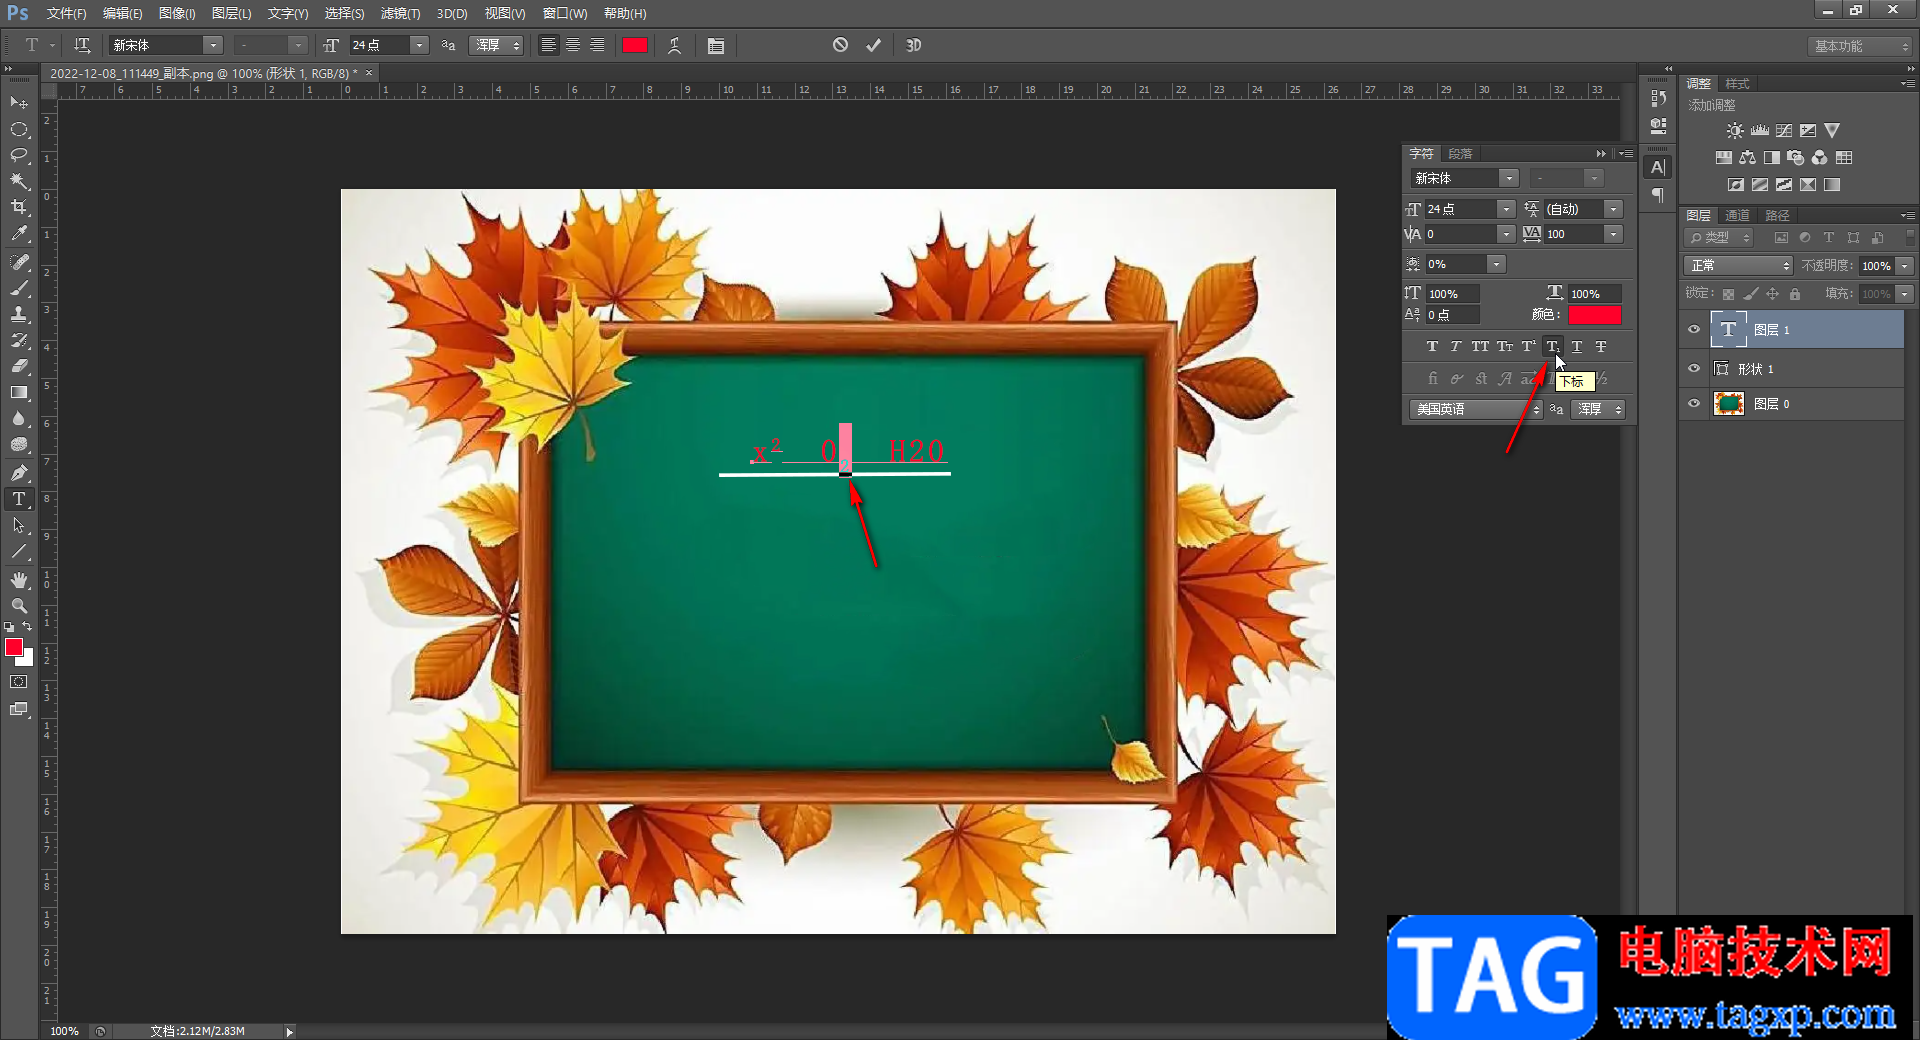Switch to the 段落 panel tab
Image resolution: width=1920 pixels, height=1040 pixels.
point(1460,153)
